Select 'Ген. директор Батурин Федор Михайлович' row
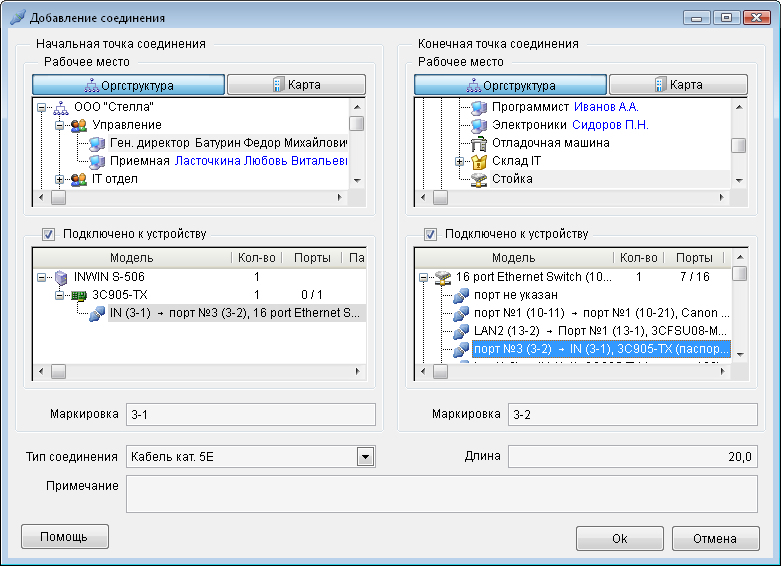This screenshot has height=566, width=781. (x=229, y=143)
